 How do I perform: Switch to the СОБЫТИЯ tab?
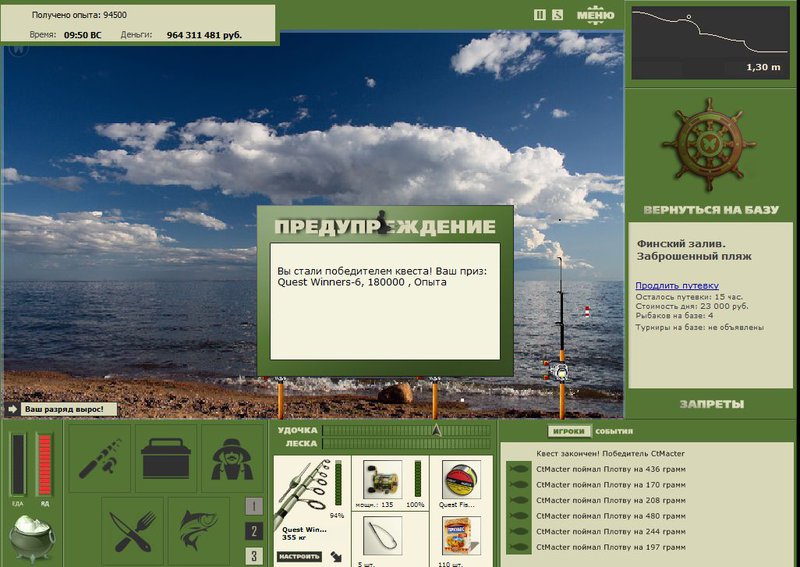614,431
